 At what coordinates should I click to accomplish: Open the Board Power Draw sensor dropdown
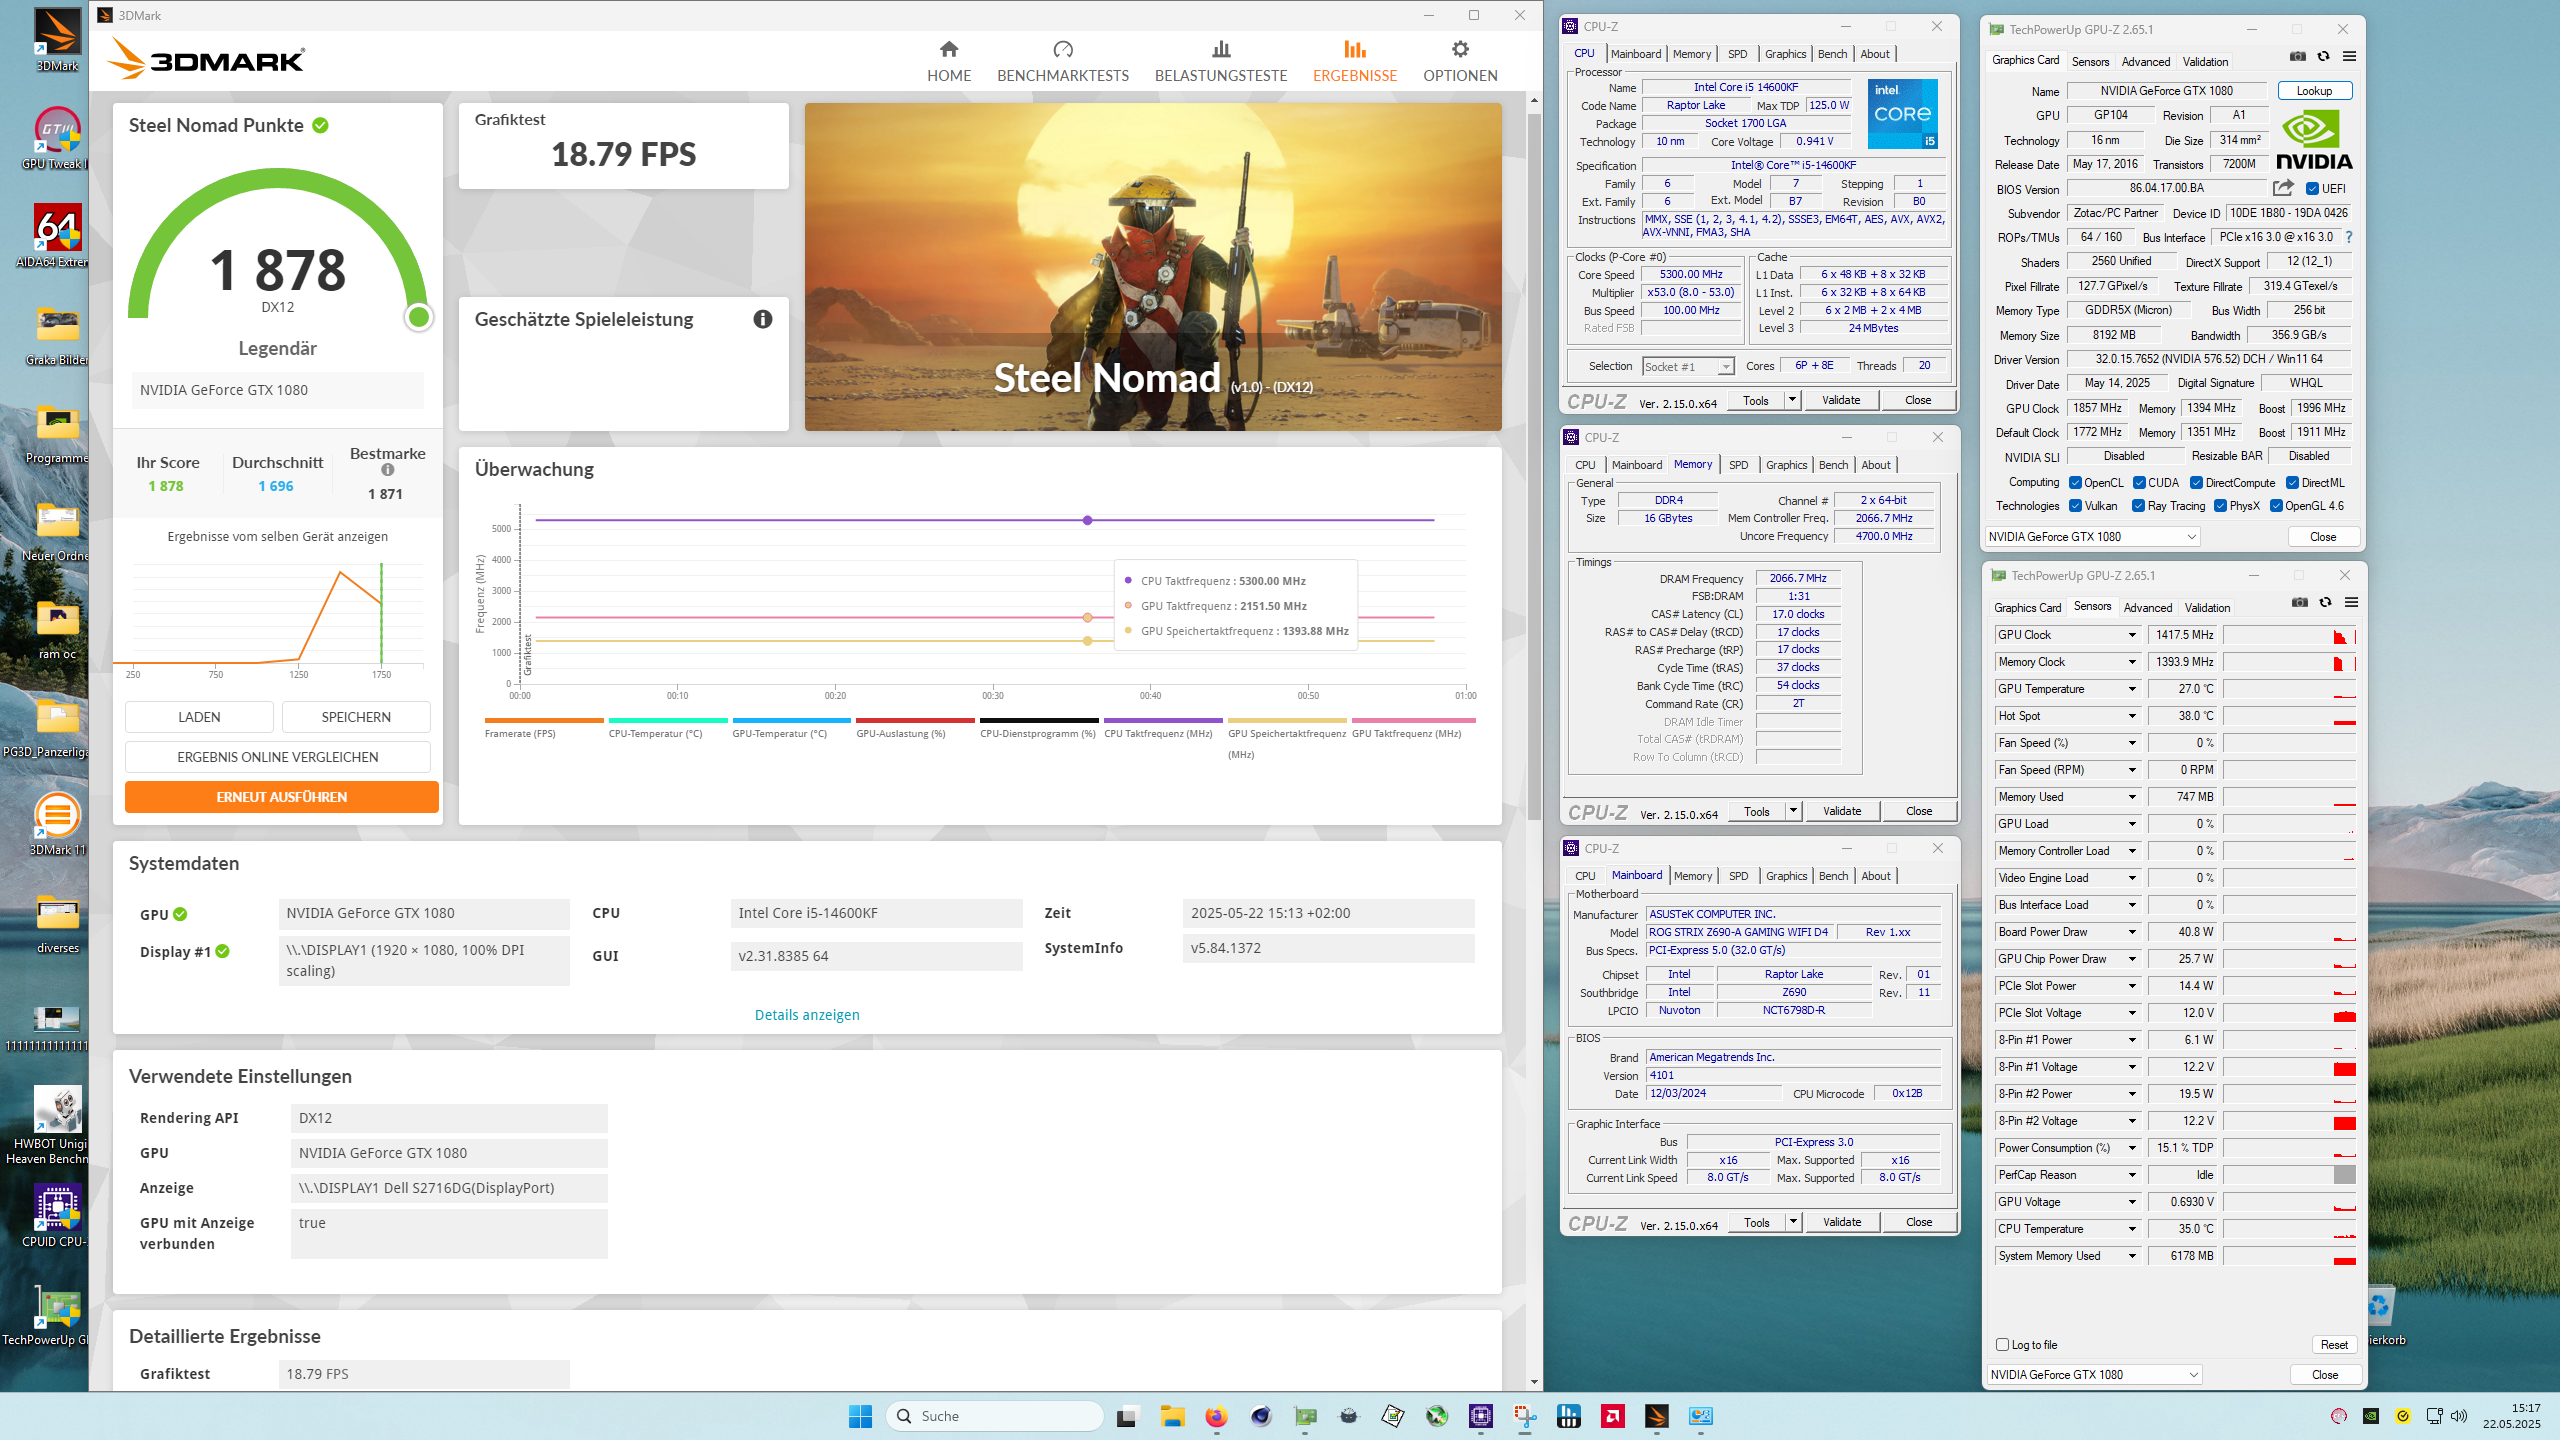pos(2132,932)
